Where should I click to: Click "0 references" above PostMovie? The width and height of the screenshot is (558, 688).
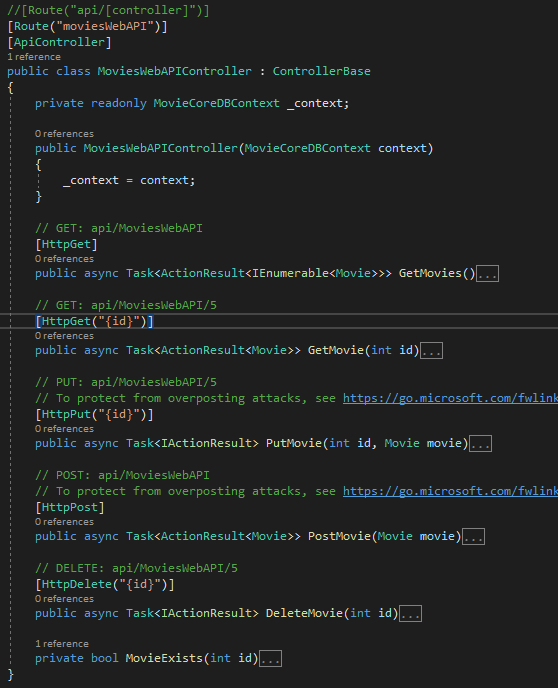pyautogui.click(x=64, y=522)
